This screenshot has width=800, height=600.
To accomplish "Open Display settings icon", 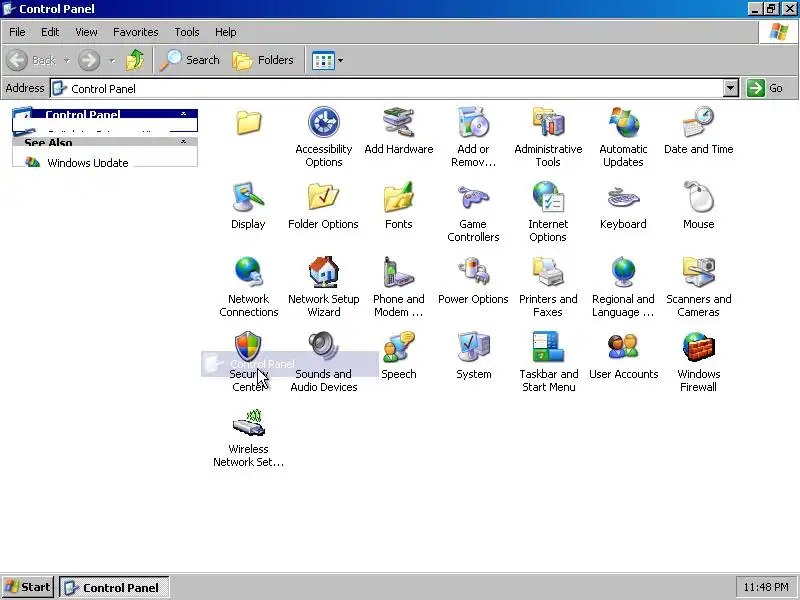I will (248, 197).
